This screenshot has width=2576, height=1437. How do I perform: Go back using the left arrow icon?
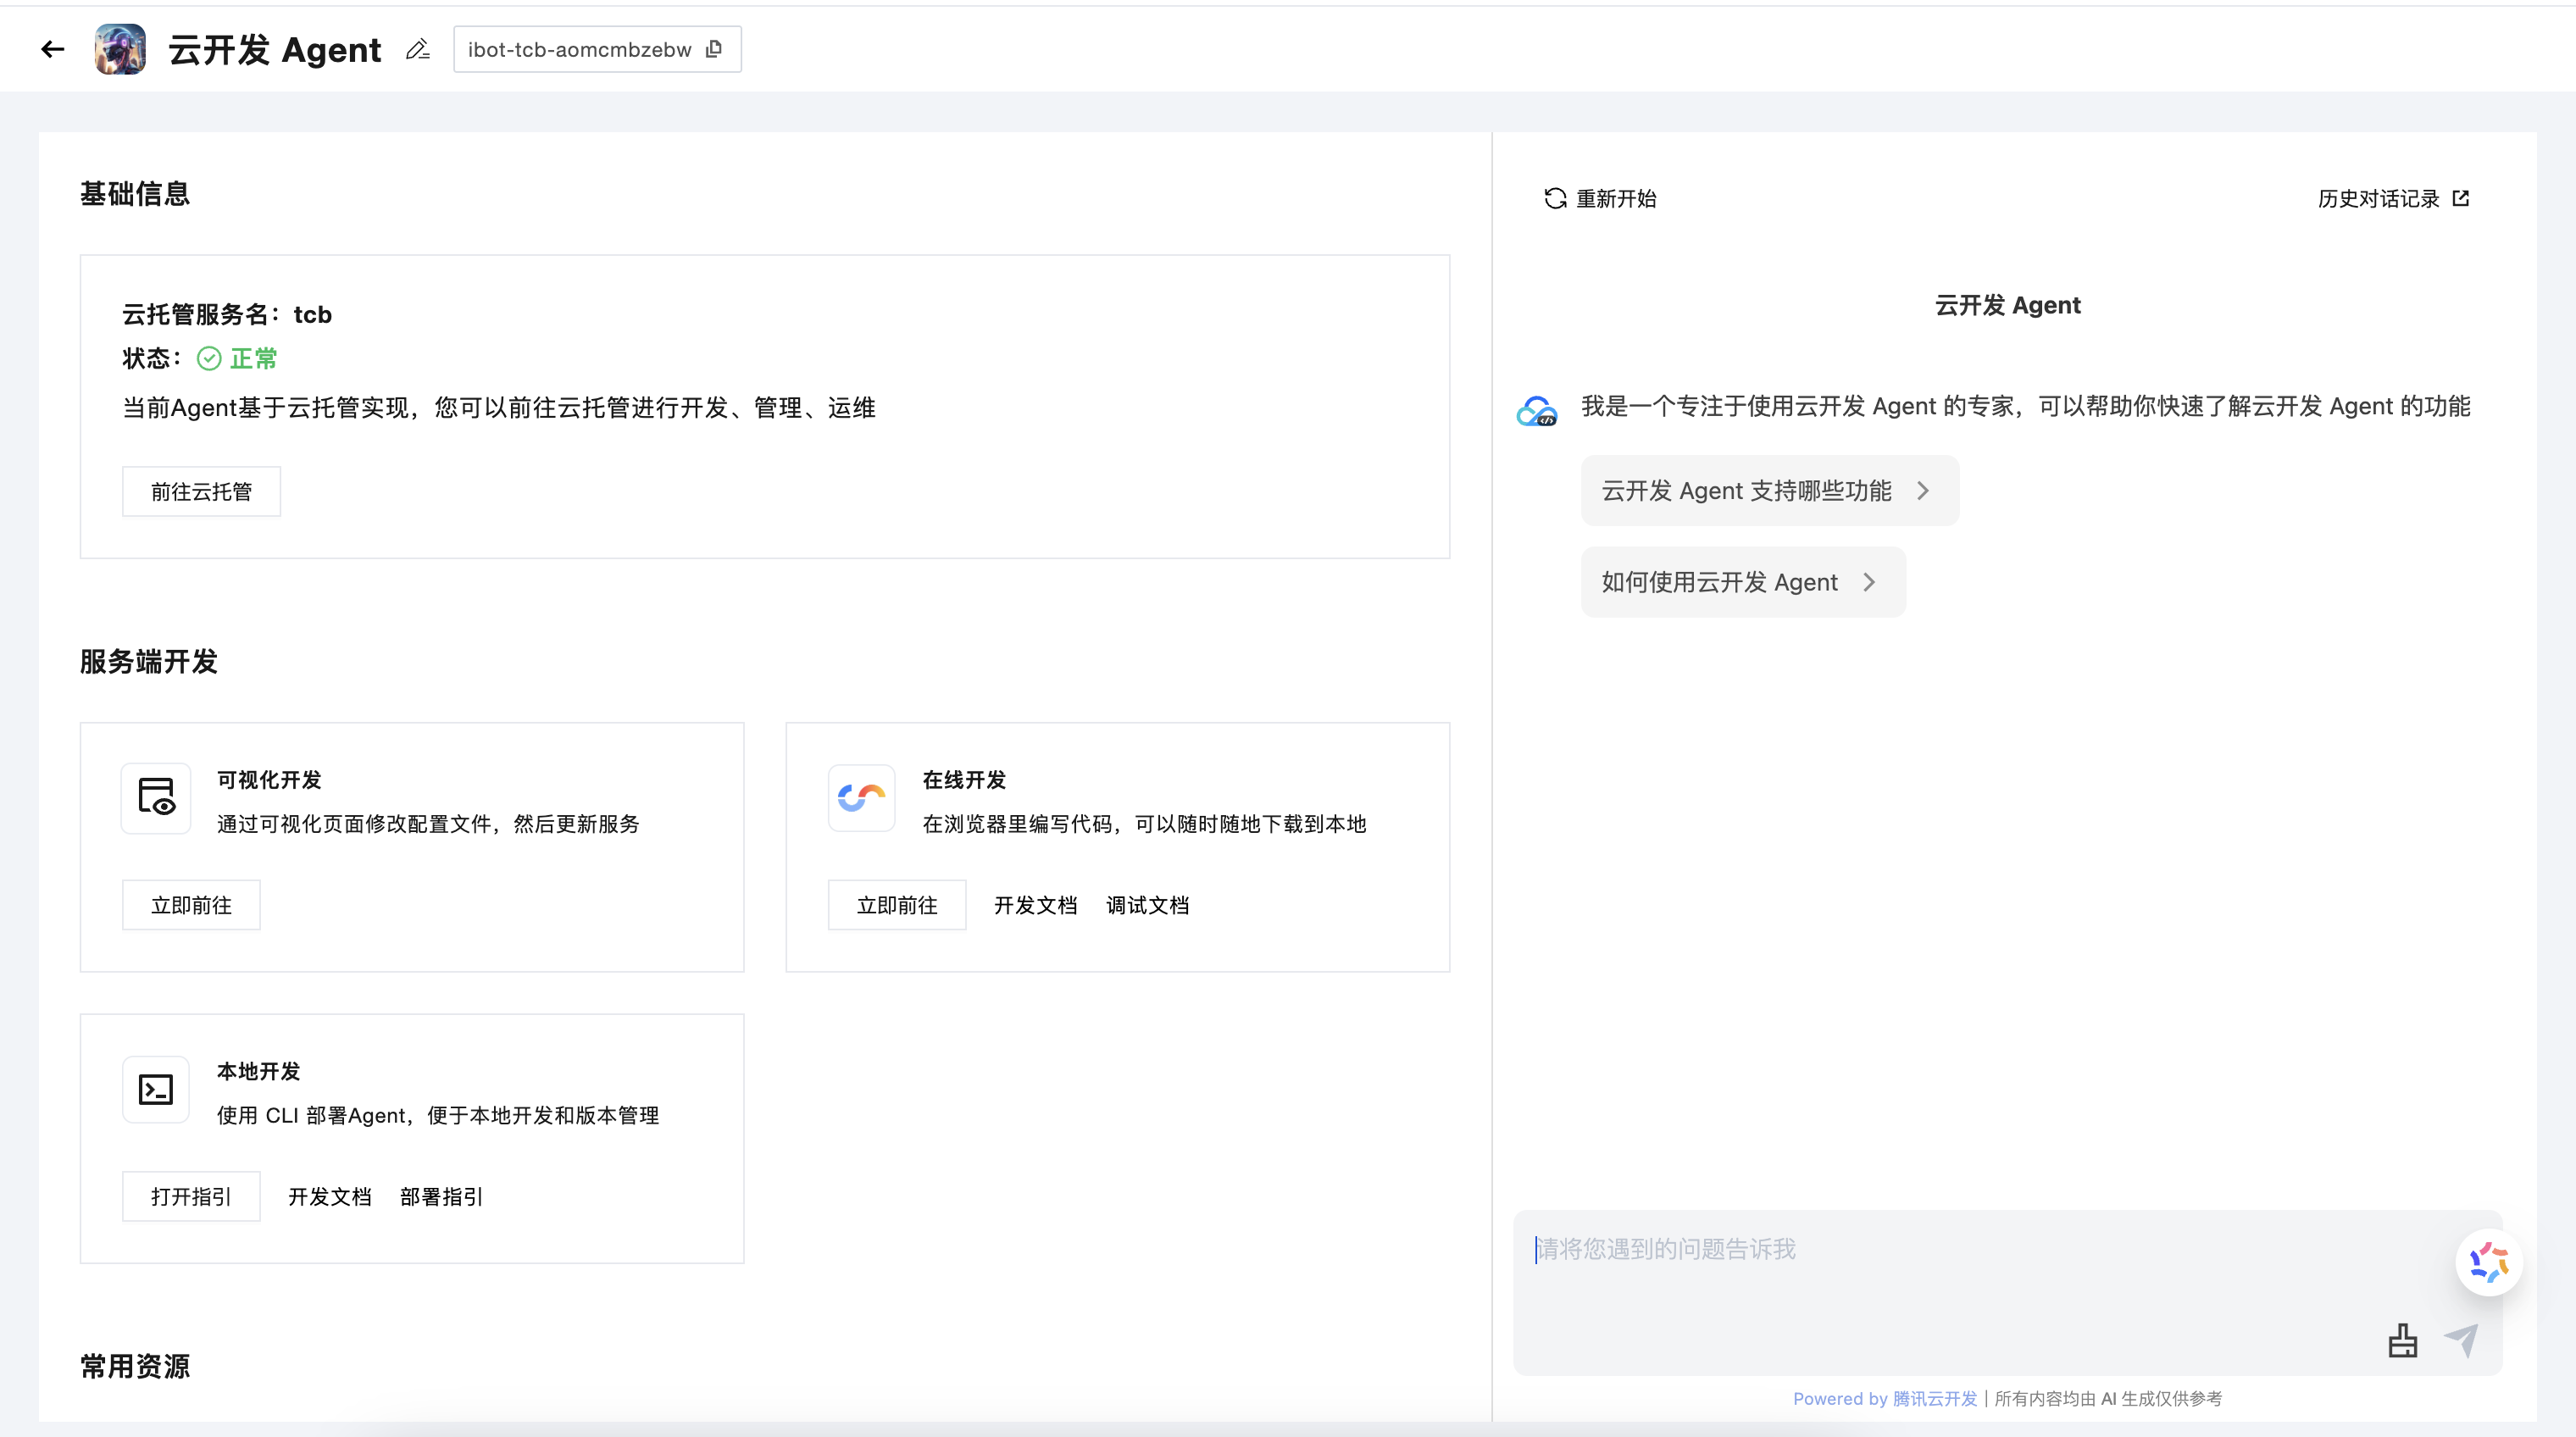point(53,49)
